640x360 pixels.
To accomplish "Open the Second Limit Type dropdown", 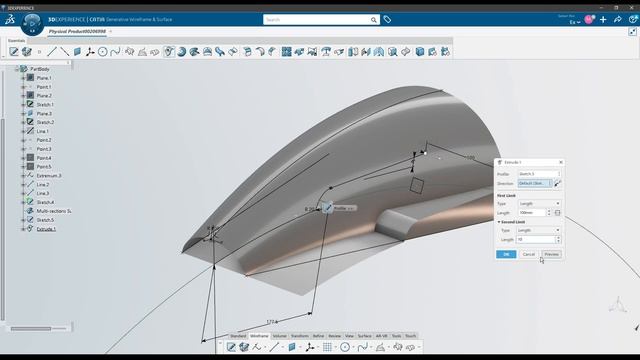I will tap(538, 230).
